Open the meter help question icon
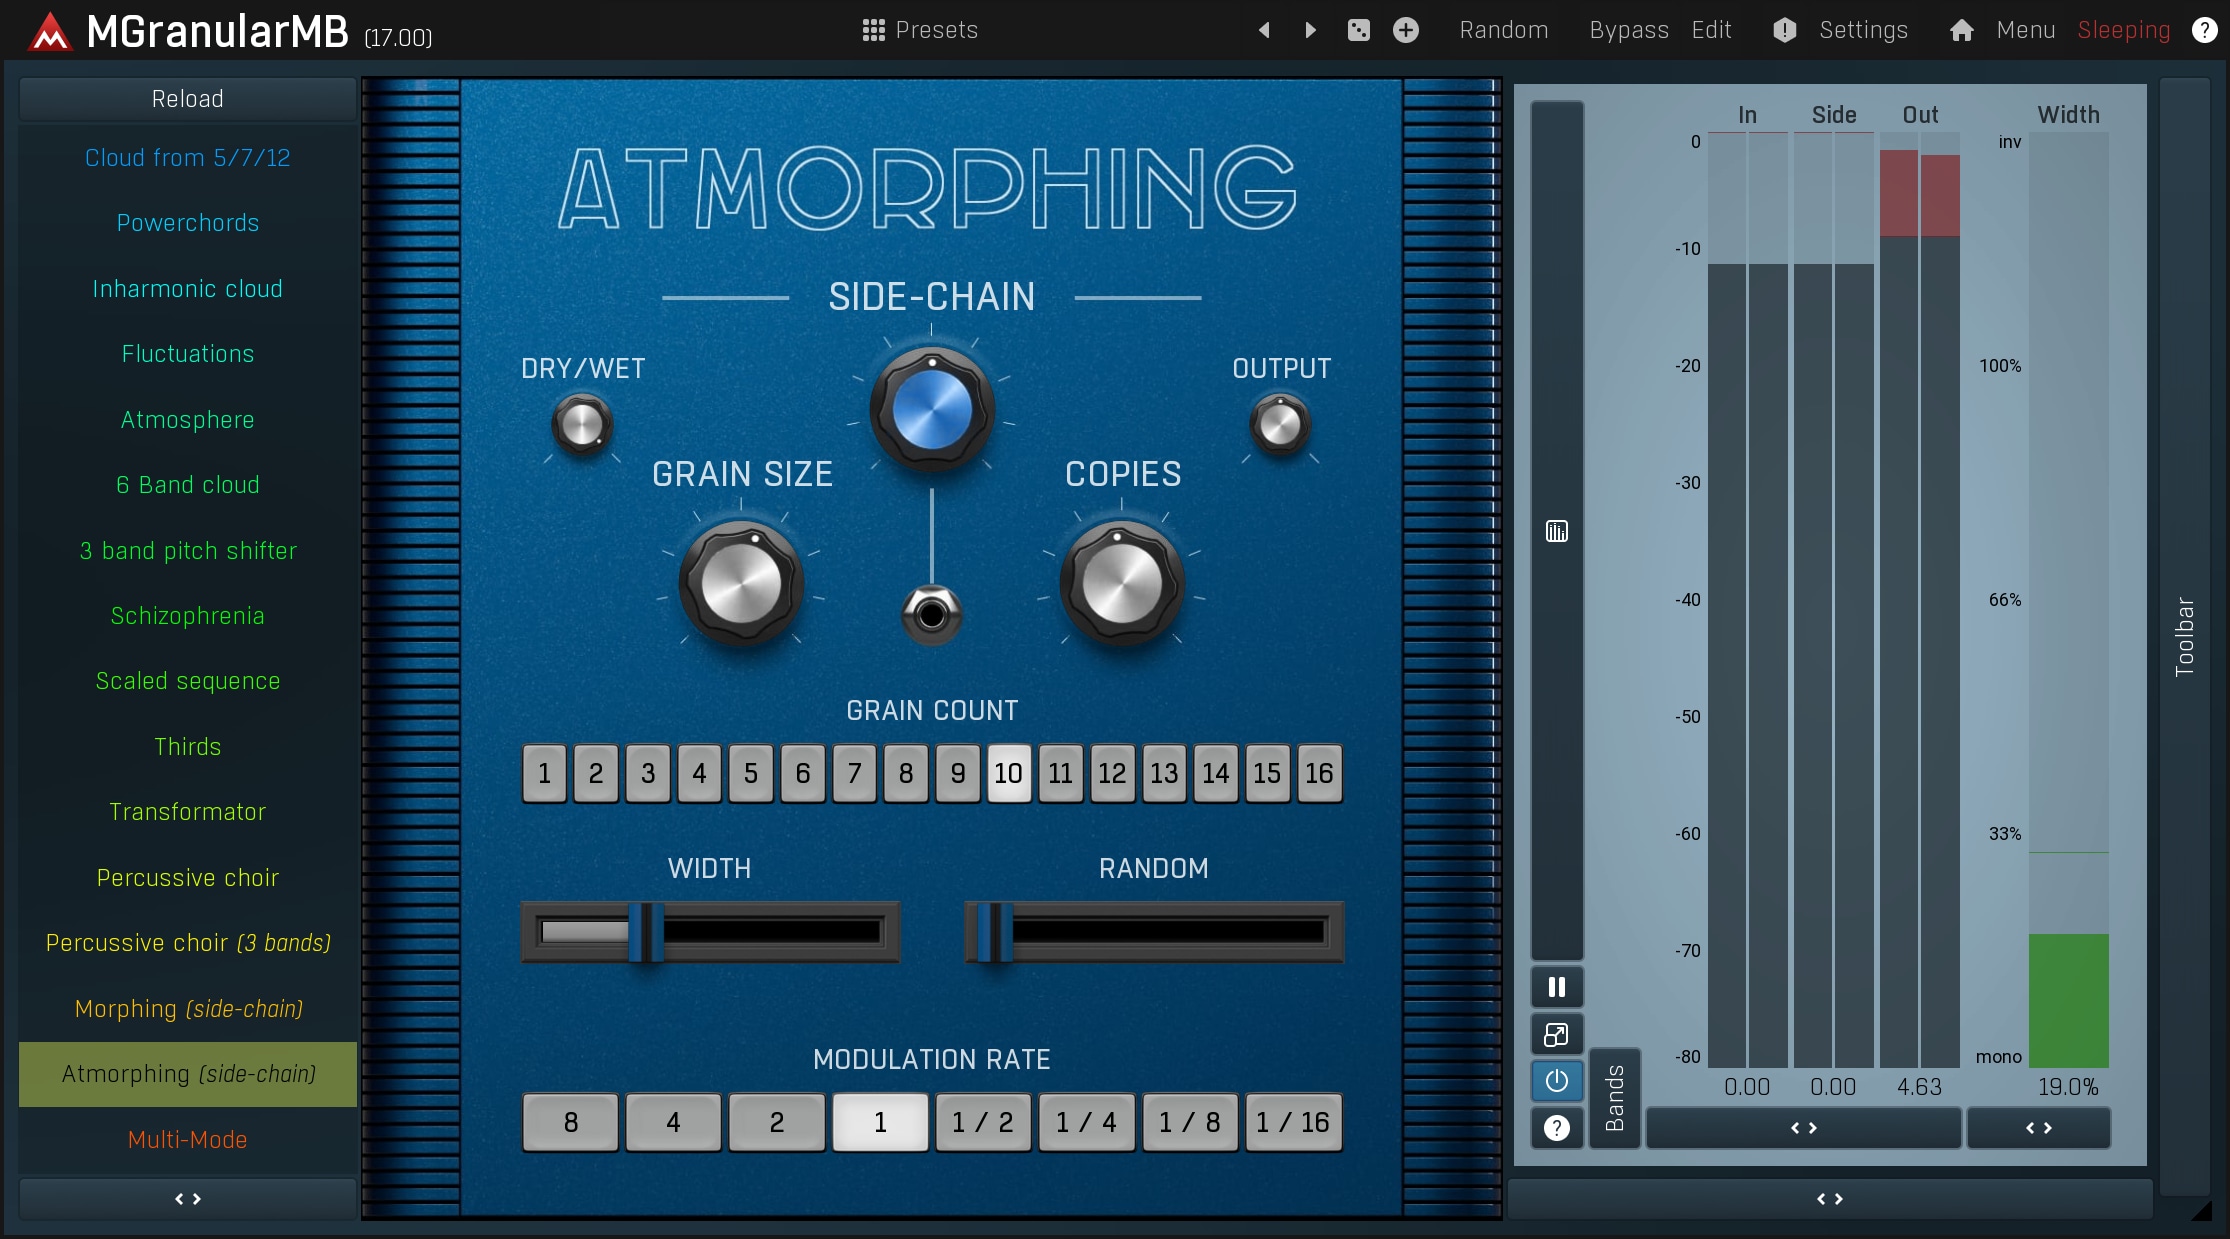The image size is (2230, 1239). (1556, 1128)
